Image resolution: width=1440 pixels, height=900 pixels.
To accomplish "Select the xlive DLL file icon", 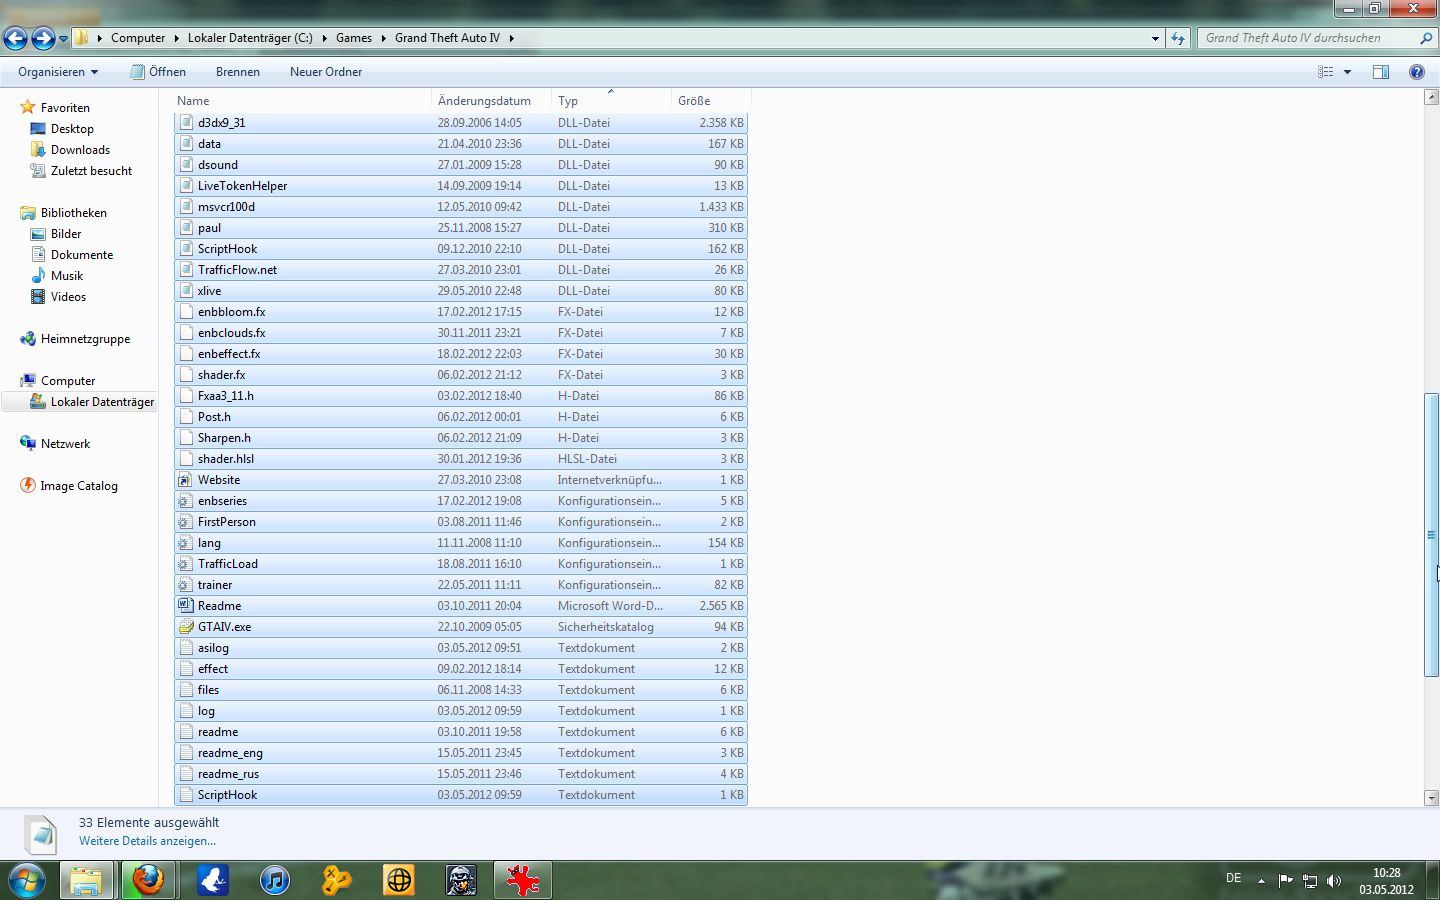I will pos(185,291).
